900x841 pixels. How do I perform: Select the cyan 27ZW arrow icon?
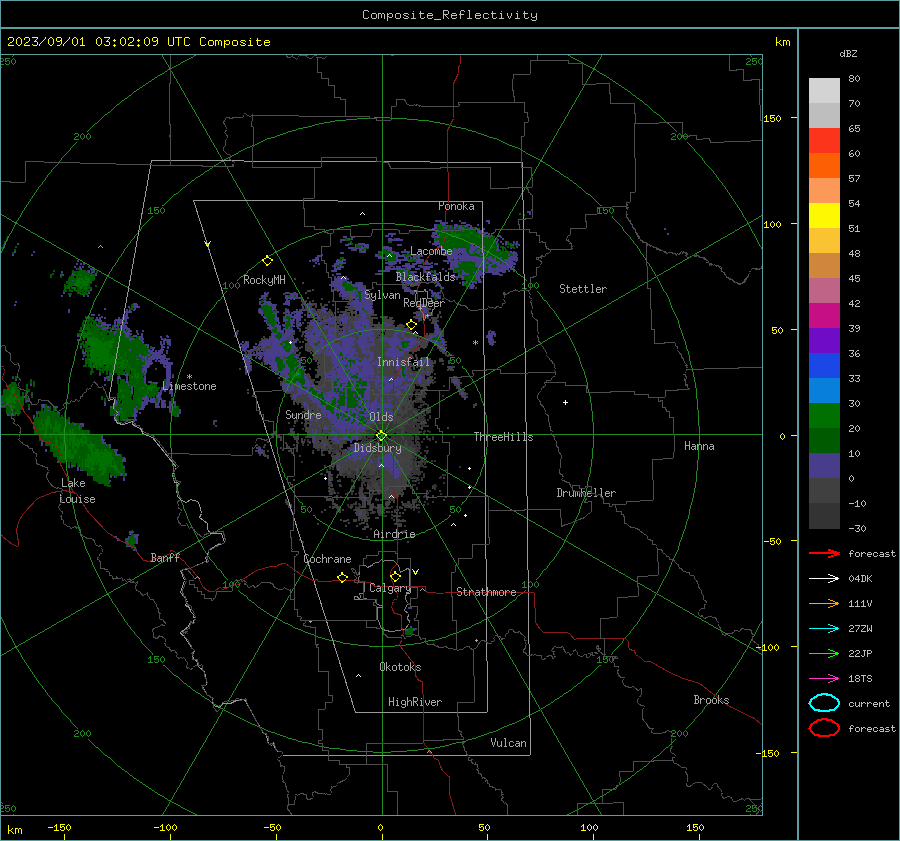(824, 629)
